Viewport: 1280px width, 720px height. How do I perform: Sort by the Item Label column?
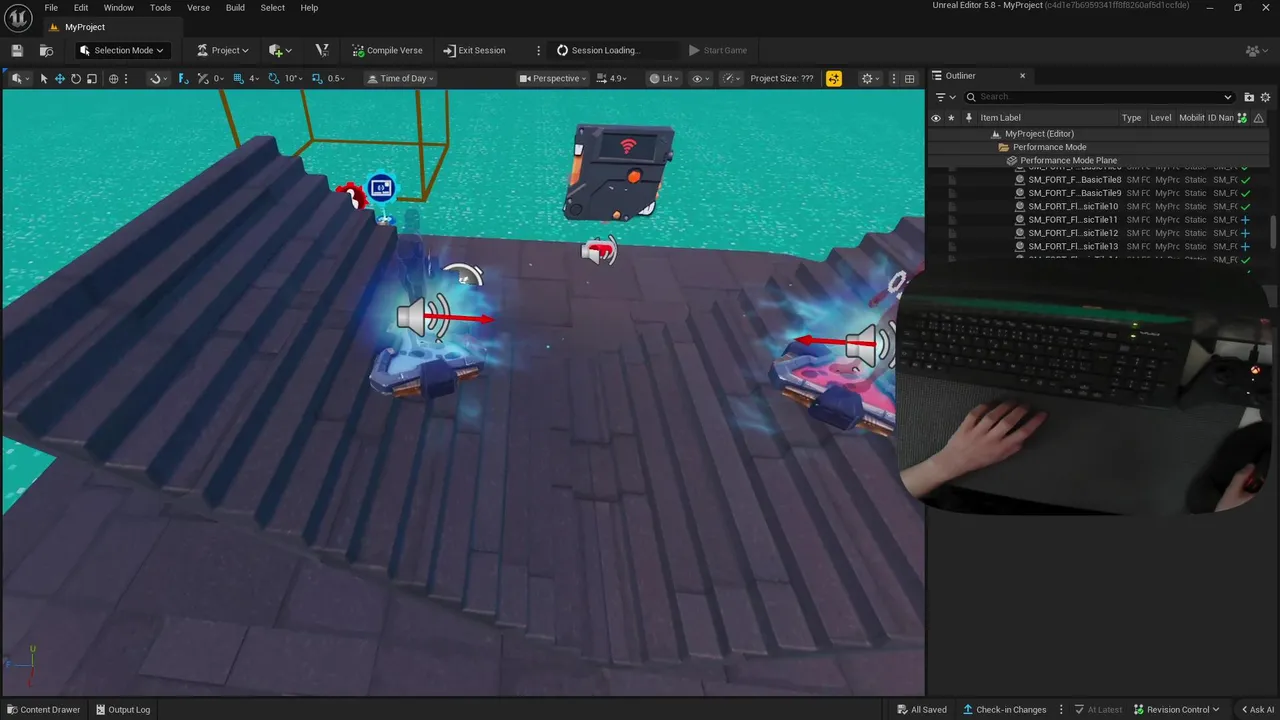1000,118
